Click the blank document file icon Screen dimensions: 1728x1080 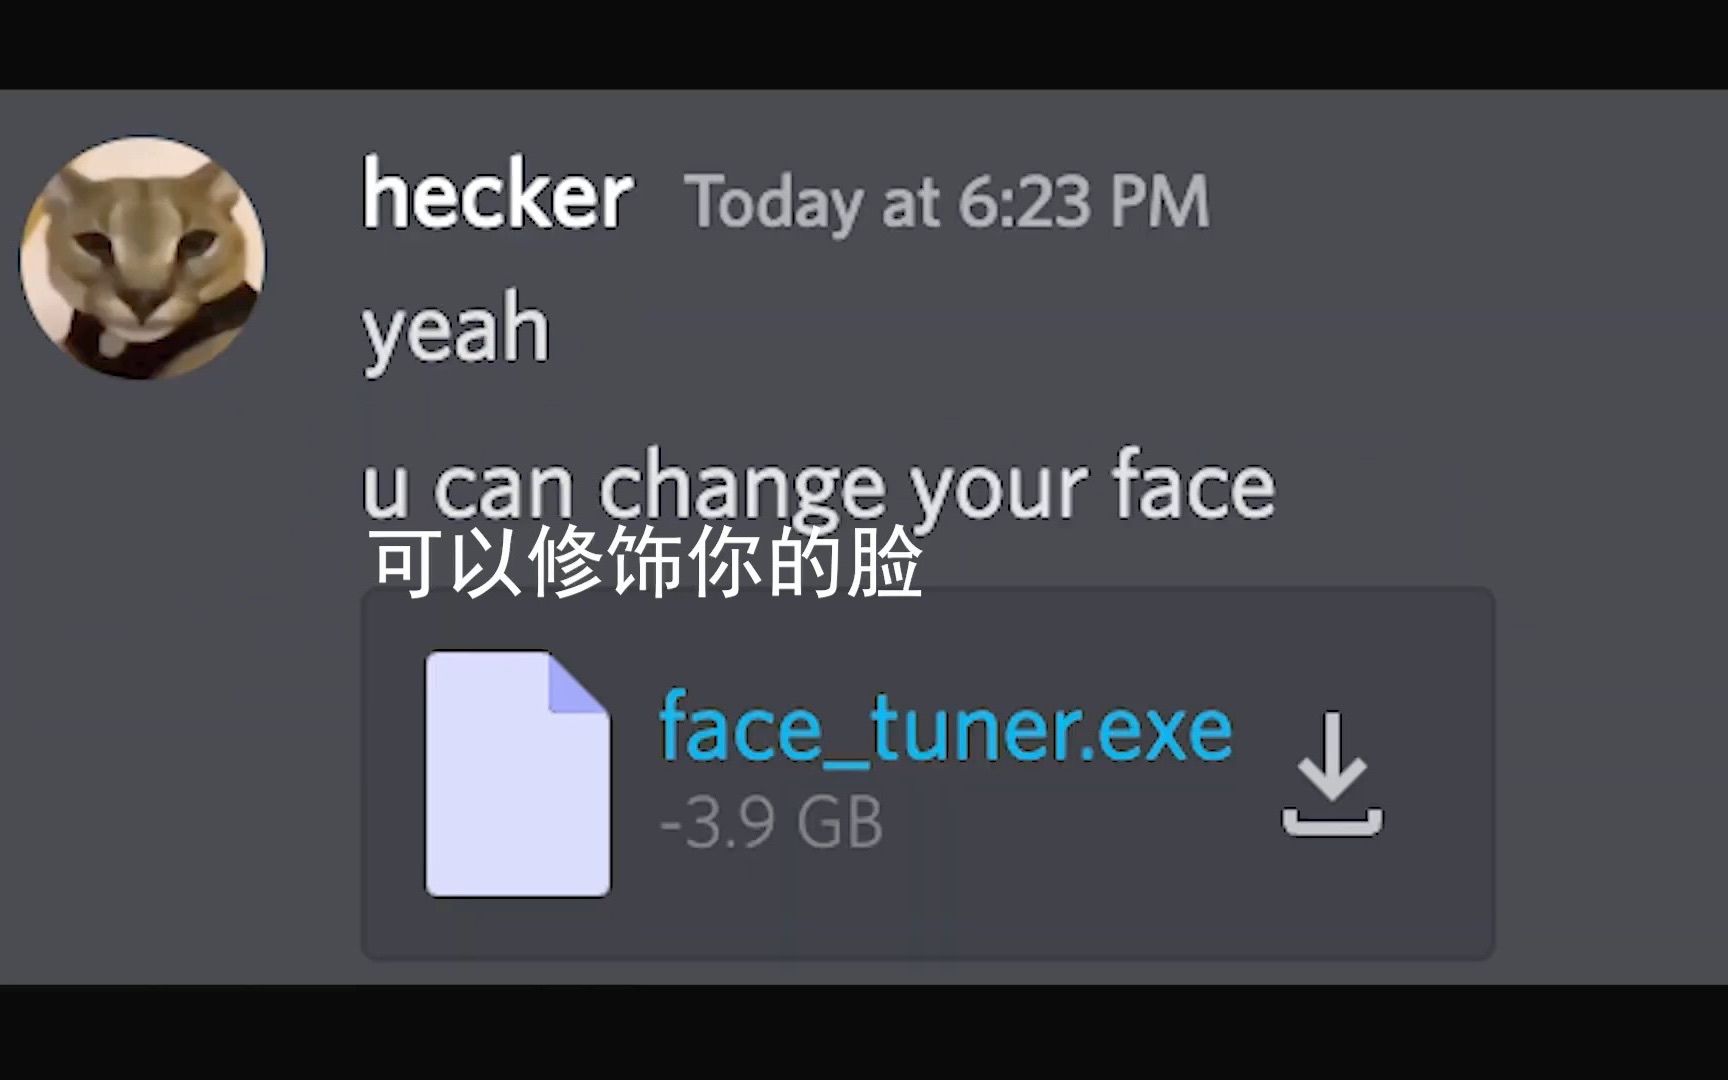[516, 774]
